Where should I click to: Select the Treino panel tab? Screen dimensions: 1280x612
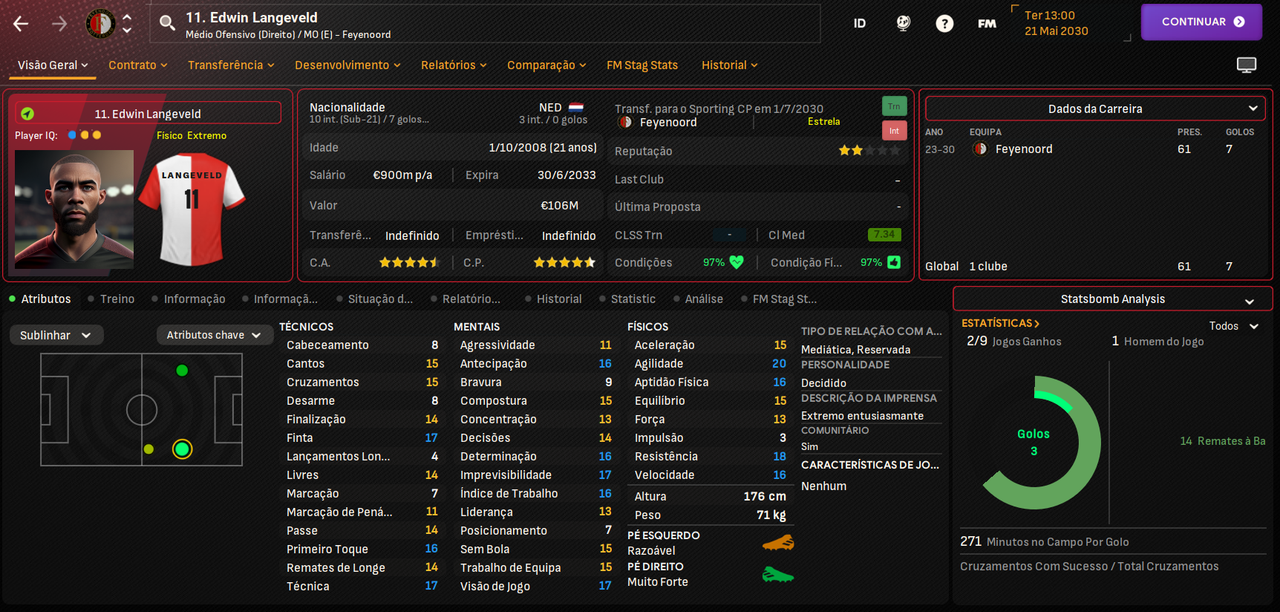pyautogui.click(x=111, y=299)
